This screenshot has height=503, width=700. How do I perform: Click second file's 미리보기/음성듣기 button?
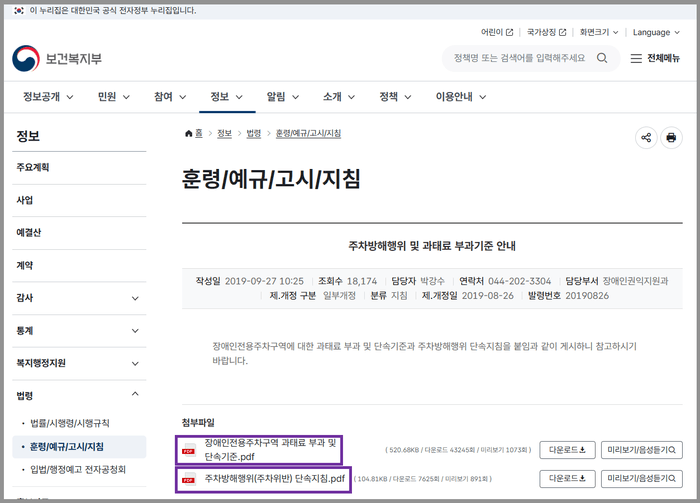tap(643, 479)
